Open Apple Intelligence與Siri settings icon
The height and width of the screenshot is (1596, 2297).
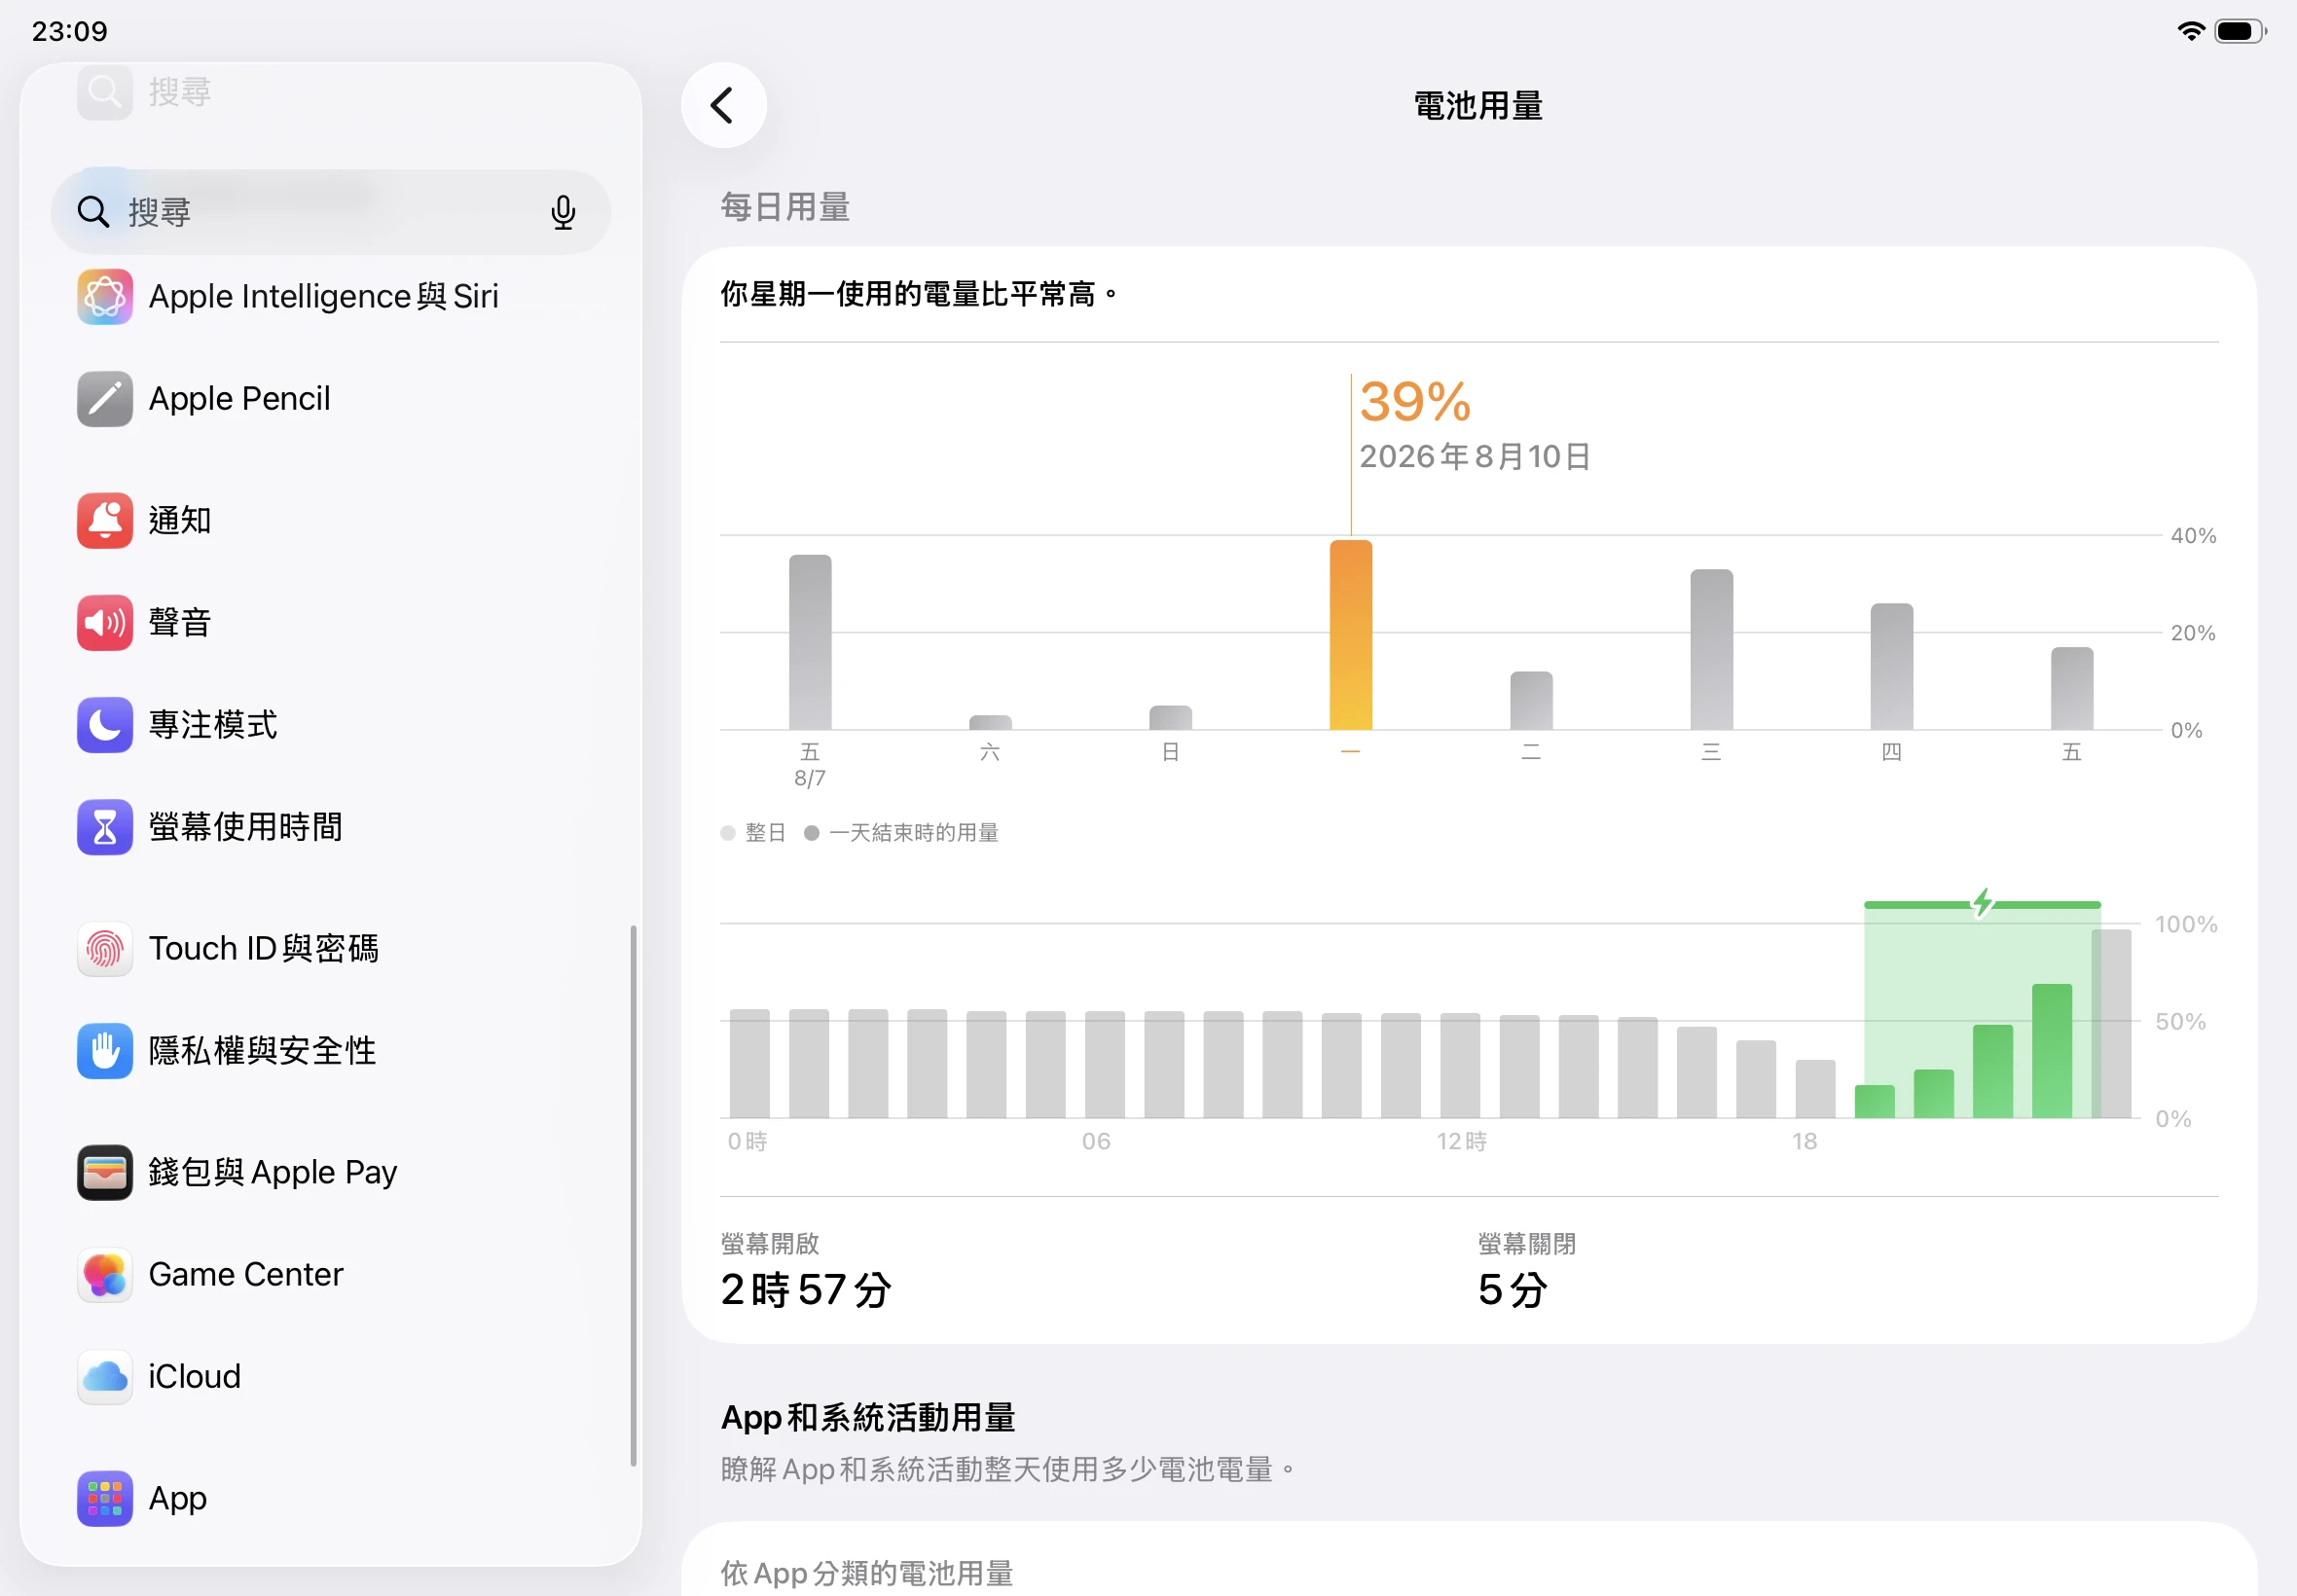point(105,297)
